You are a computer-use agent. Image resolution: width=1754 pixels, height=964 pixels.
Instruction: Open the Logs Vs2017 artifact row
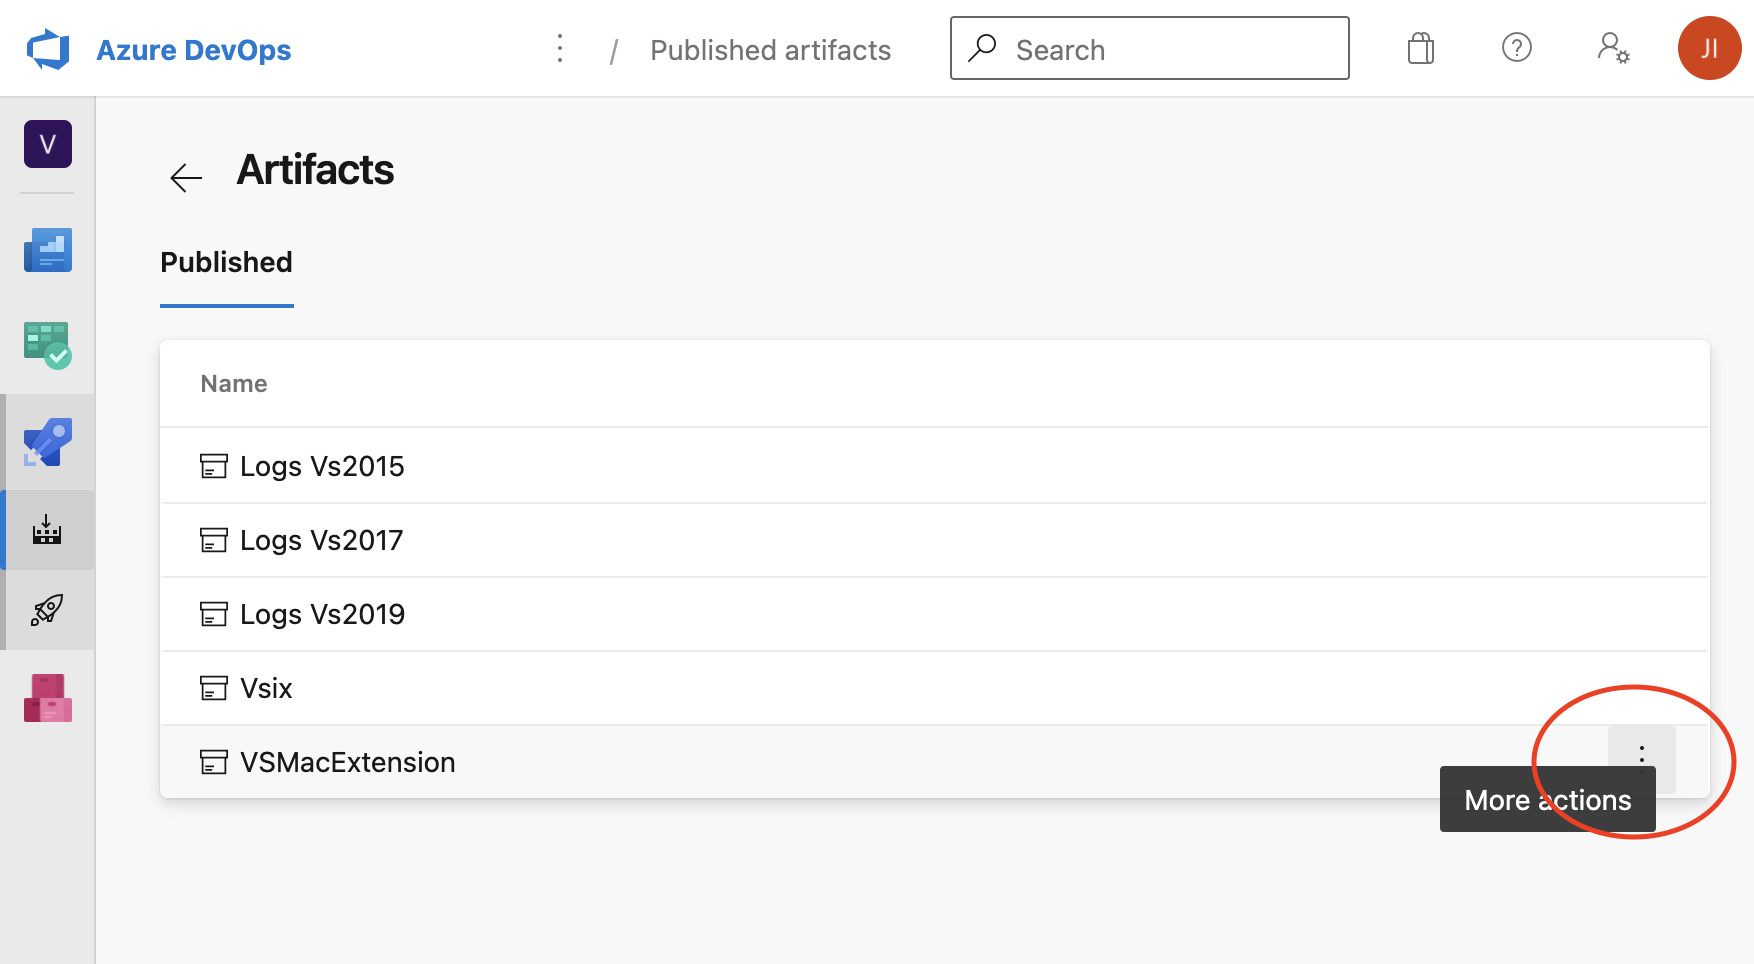[x=321, y=541]
